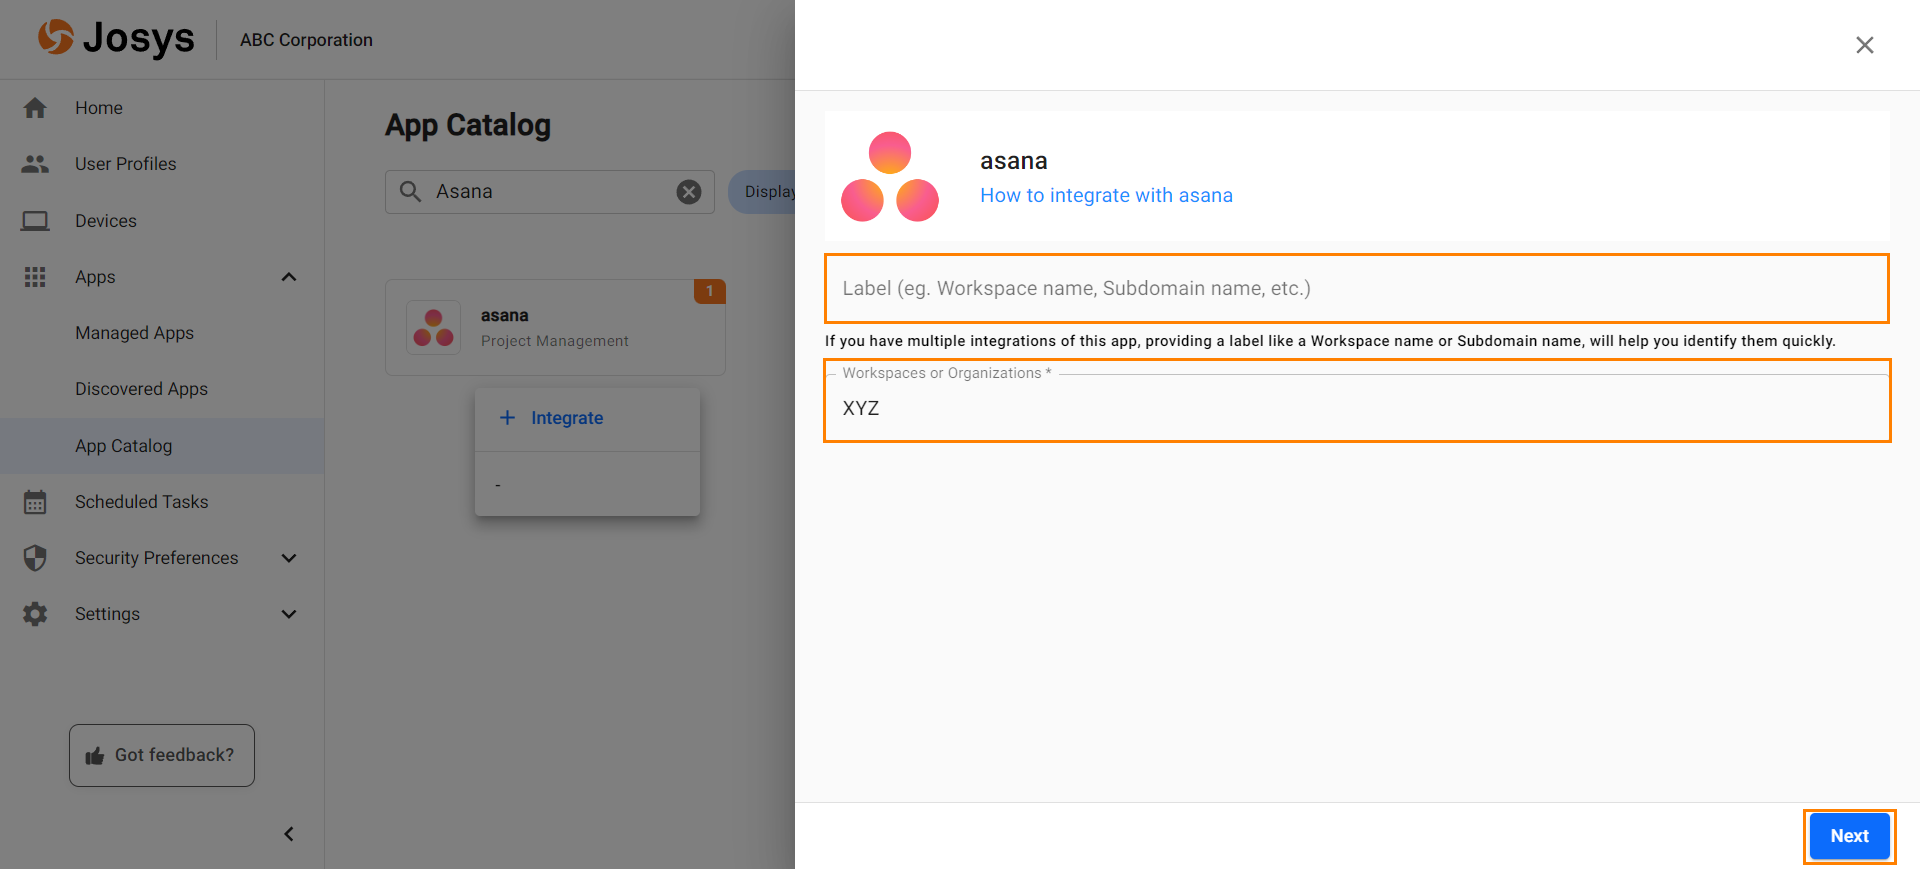1920x869 pixels.
Task: Expand the Settings submenu
Action: point(289,614)
